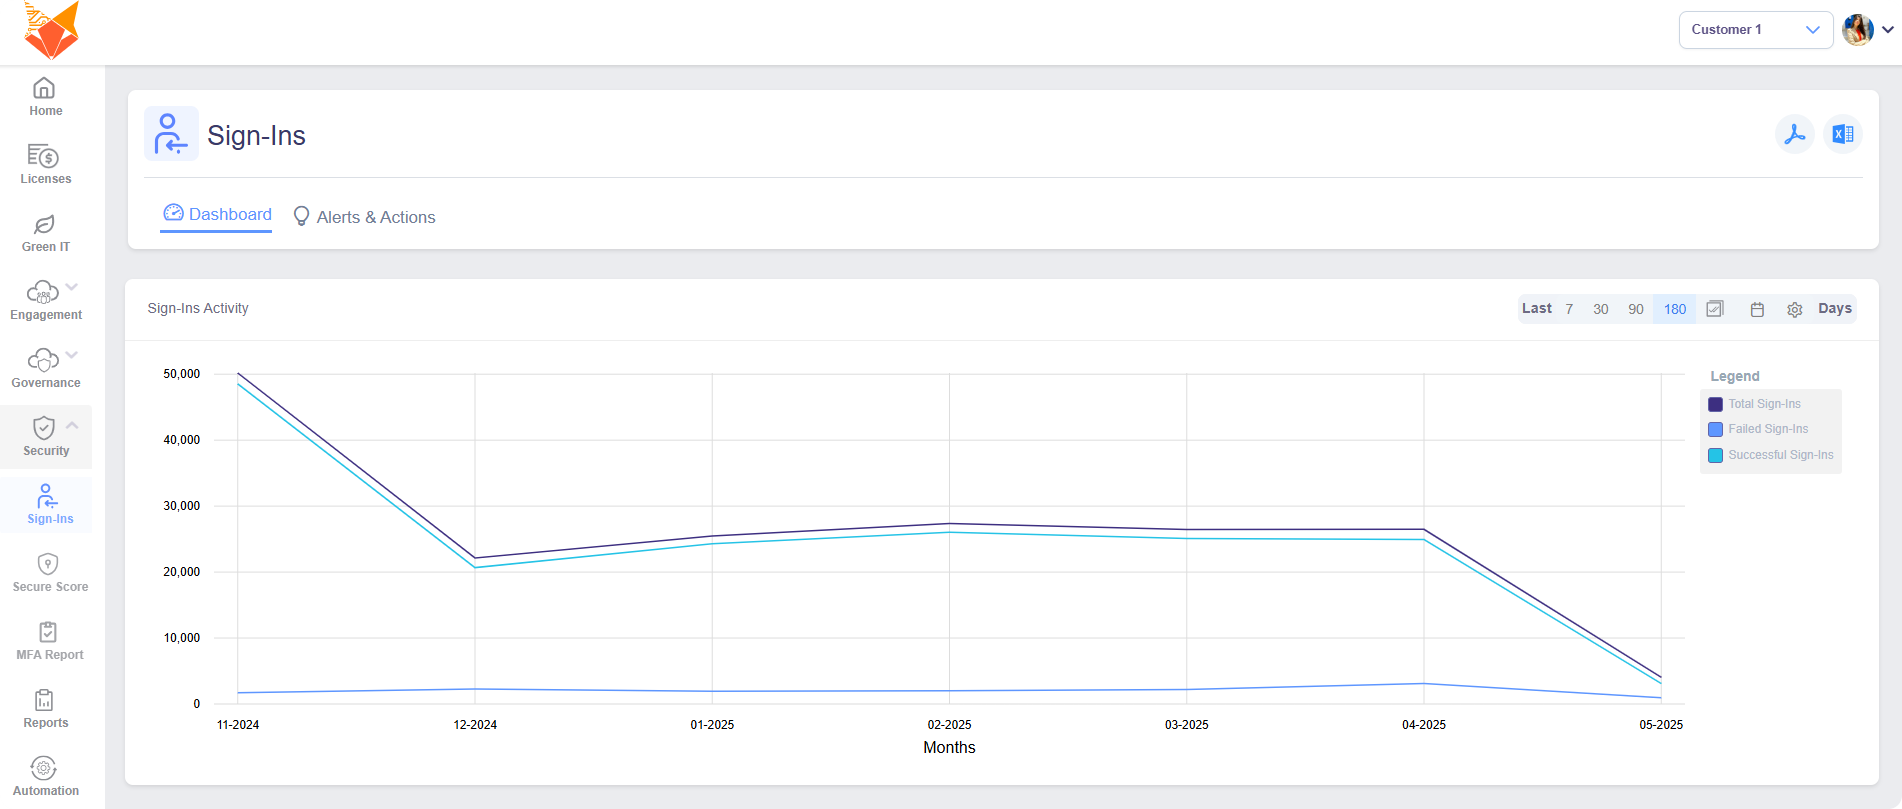Click the Total Sign-Ins color swatch
This screenshot has height=809, width=1902.
pyautogui.click(x=1715, y=404)
